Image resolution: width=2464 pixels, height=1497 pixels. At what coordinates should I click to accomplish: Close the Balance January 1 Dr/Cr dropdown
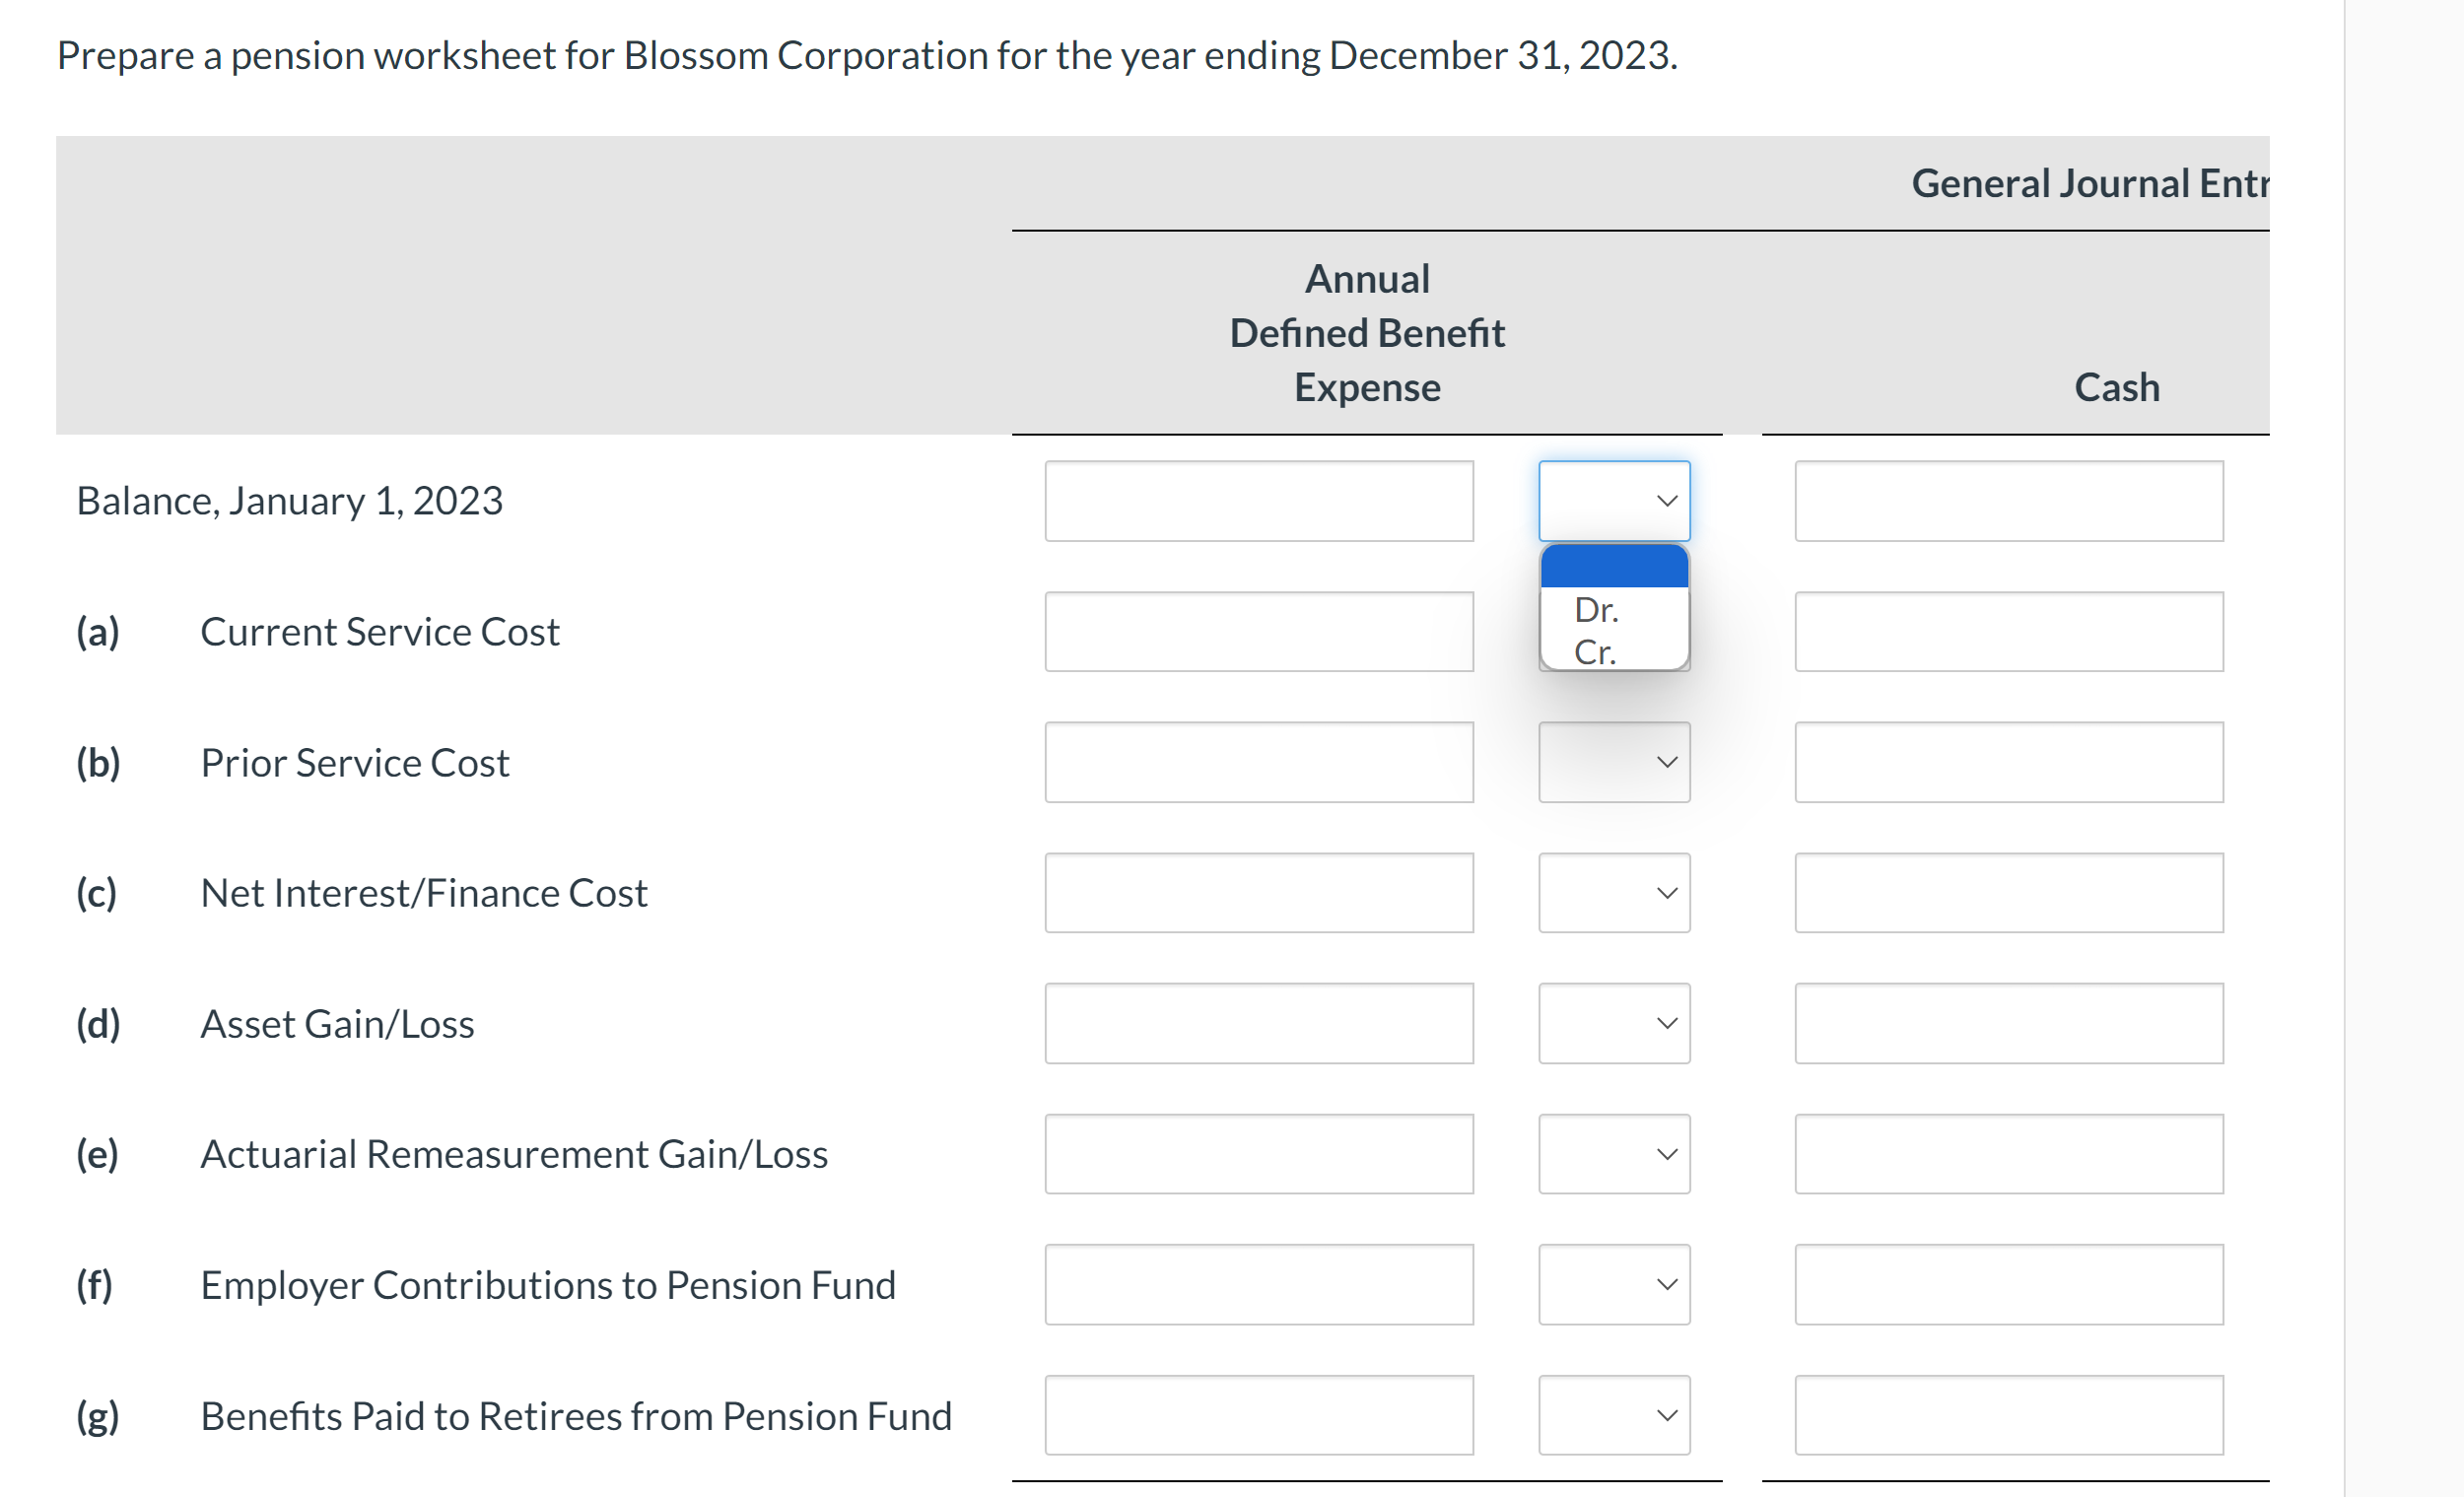(1613, 500)
